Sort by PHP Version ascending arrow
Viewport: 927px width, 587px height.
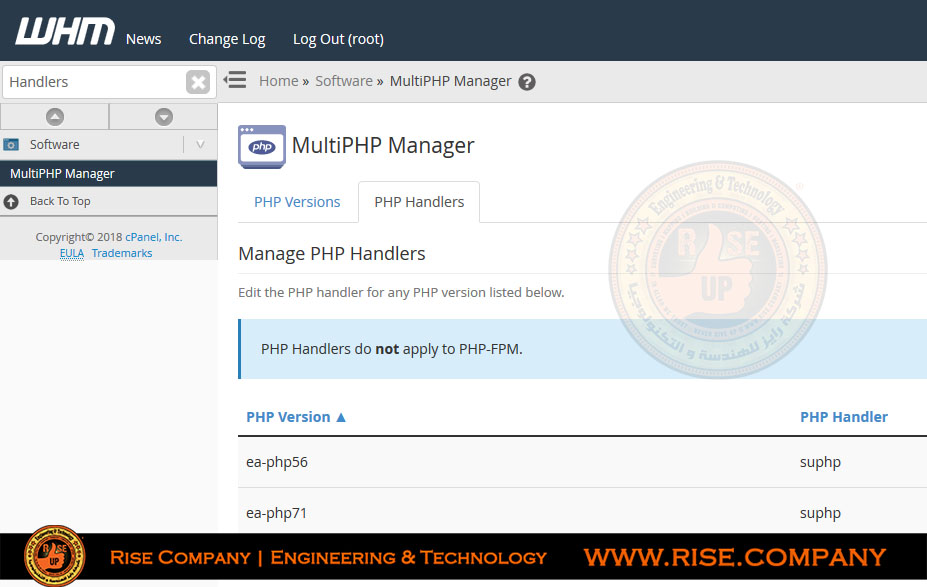click(x=341, y=417)
